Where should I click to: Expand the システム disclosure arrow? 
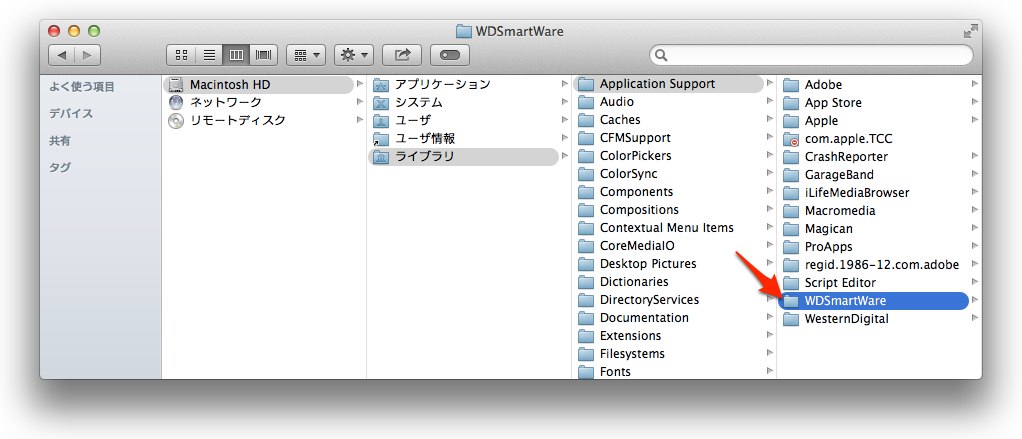pos(565,102)
